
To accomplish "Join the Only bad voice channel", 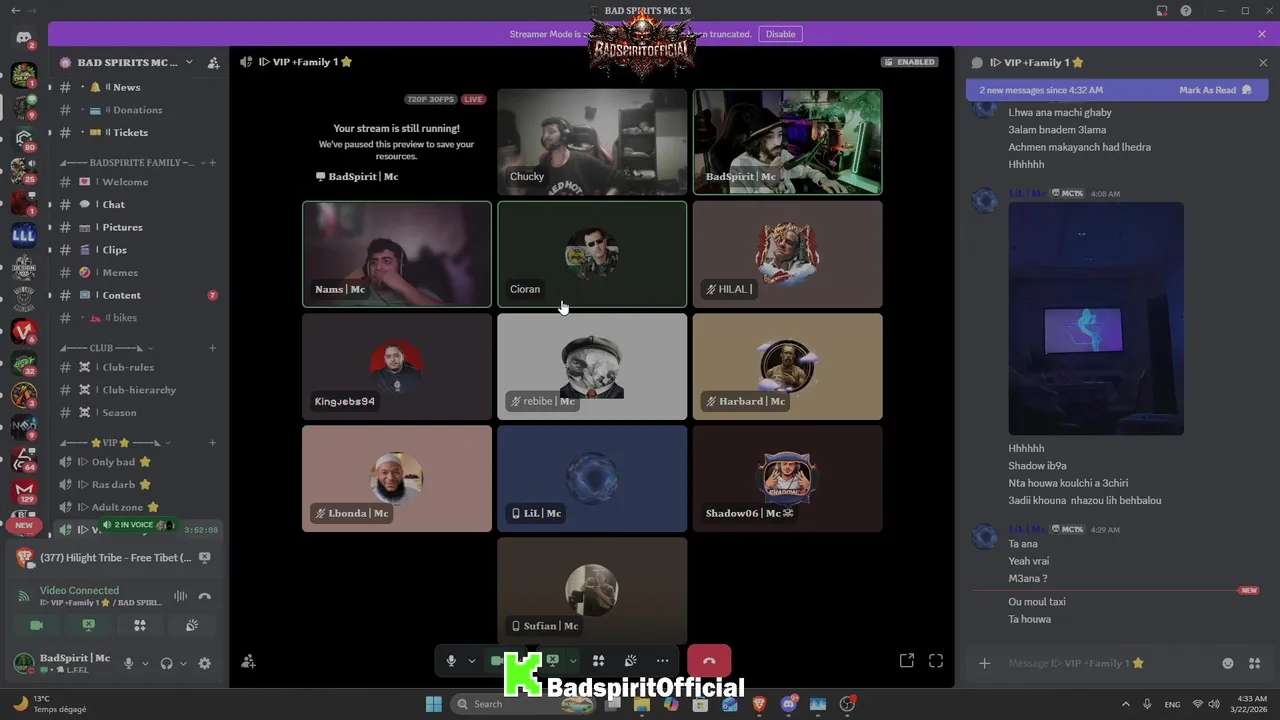I will tap(138, 462).
